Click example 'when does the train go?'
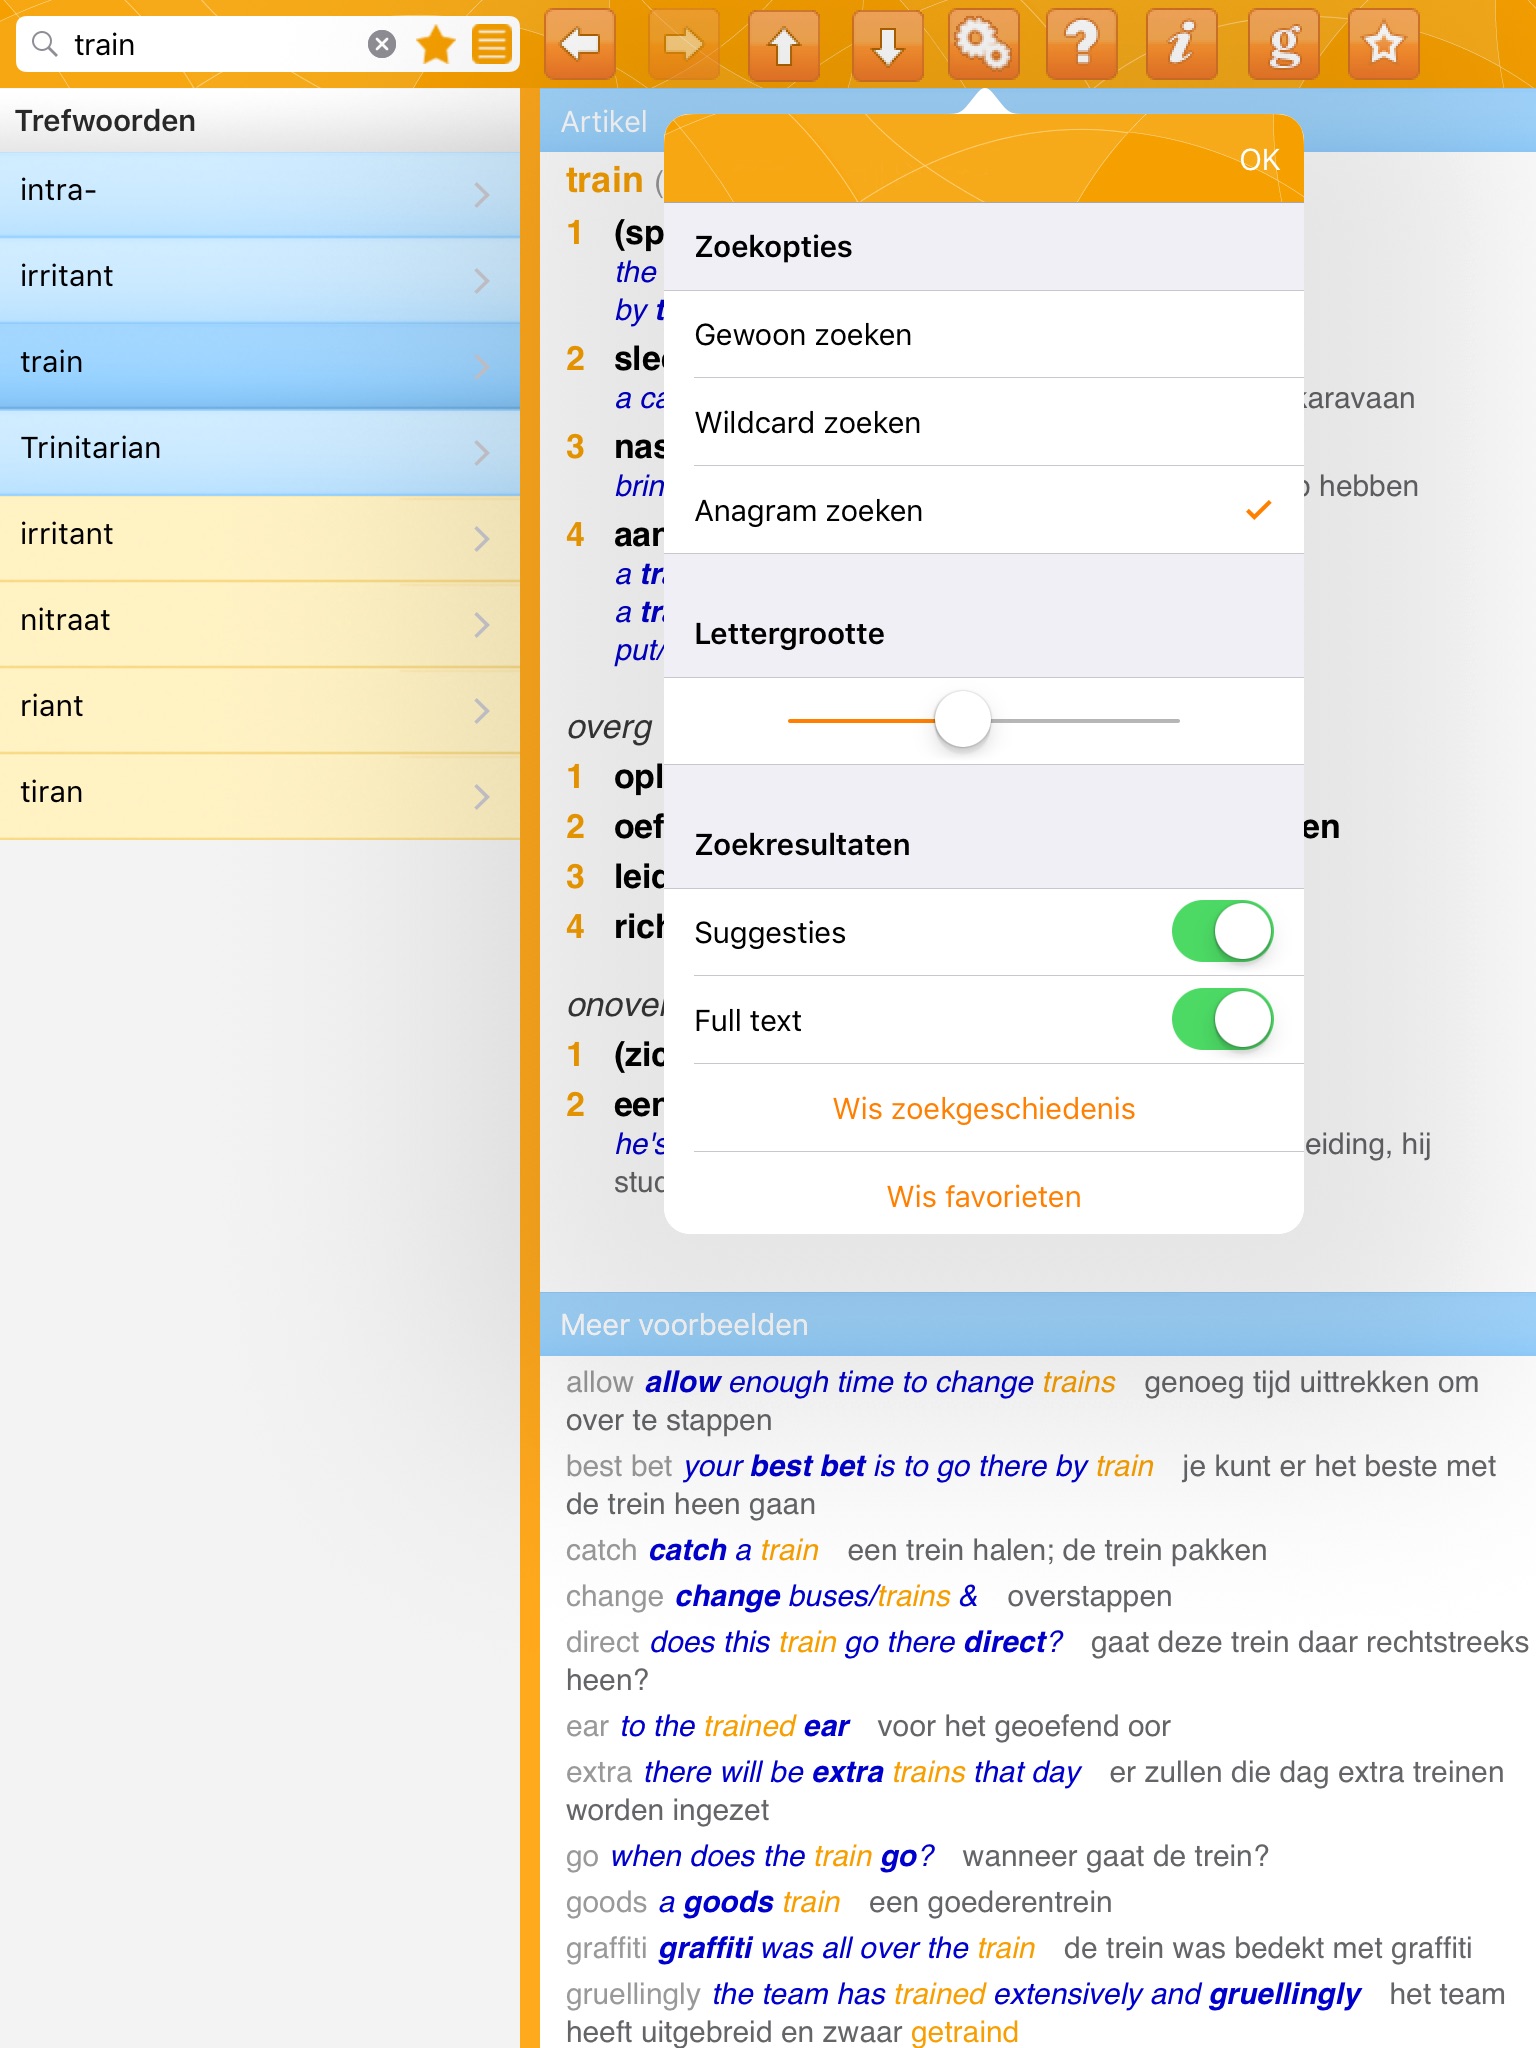 [772, 1856]
